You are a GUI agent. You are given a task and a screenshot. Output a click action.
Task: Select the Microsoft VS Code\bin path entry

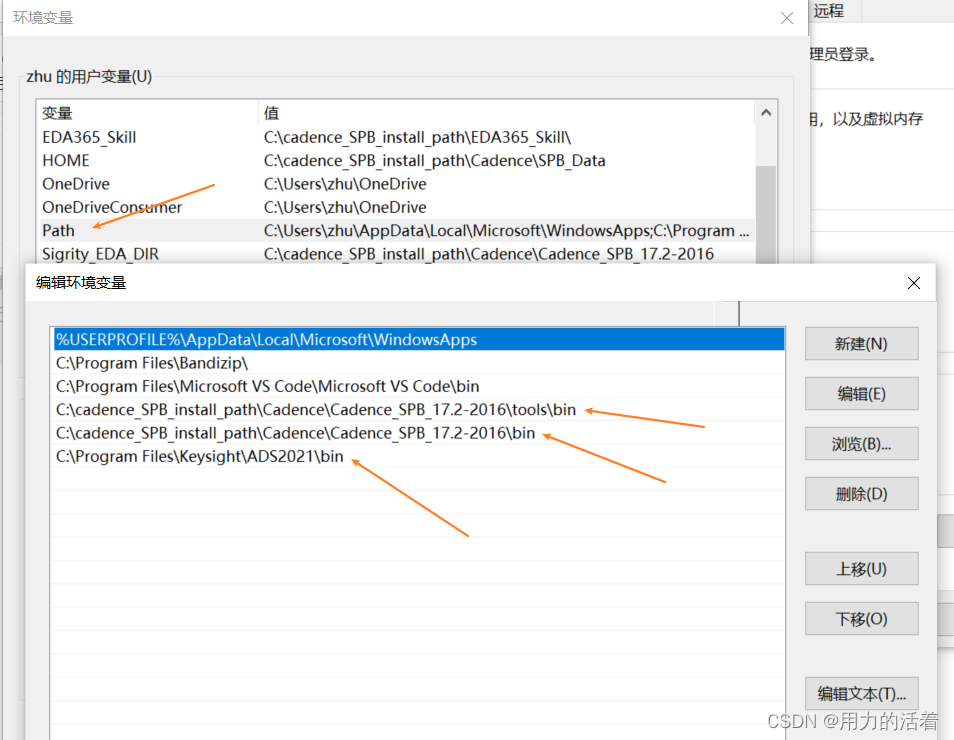[x=419, y=386]
